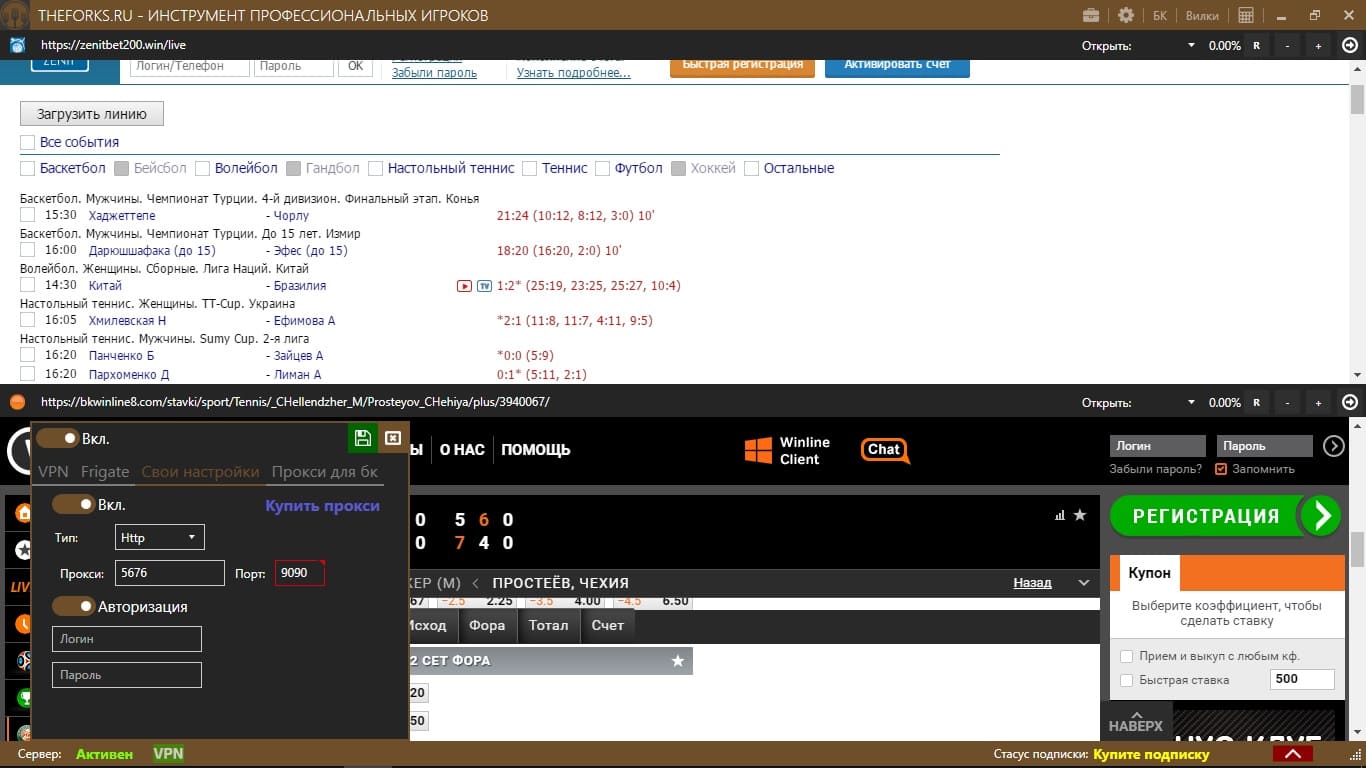The width and height of the screenshot is (1366, 768).
Task: Toggle the Авторизация switch
Action: tap(73, 607)
